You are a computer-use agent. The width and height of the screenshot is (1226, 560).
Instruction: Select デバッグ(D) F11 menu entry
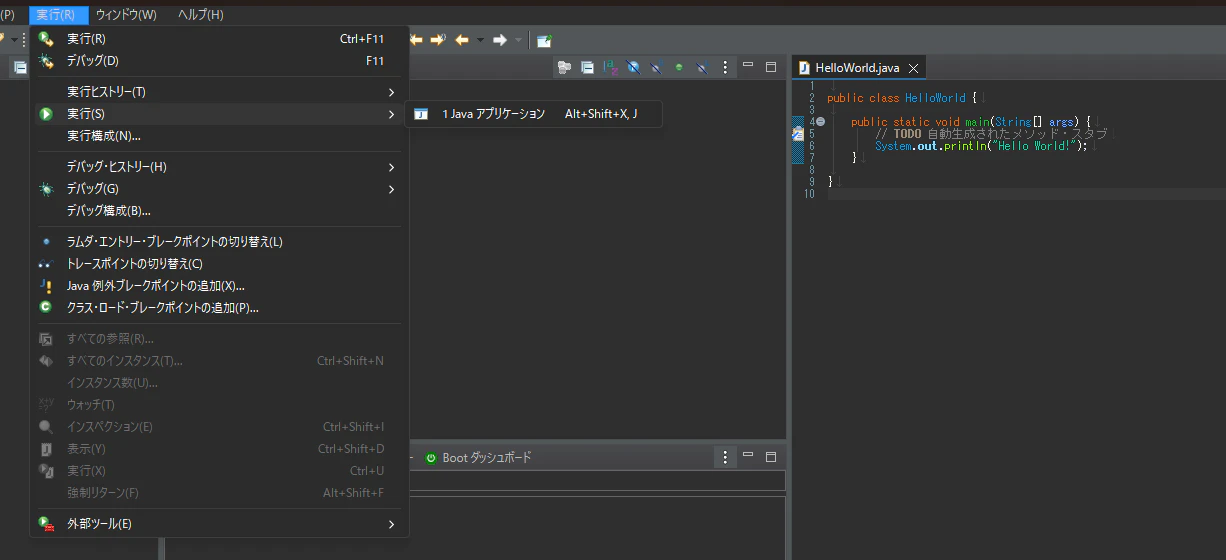point(219,61)
